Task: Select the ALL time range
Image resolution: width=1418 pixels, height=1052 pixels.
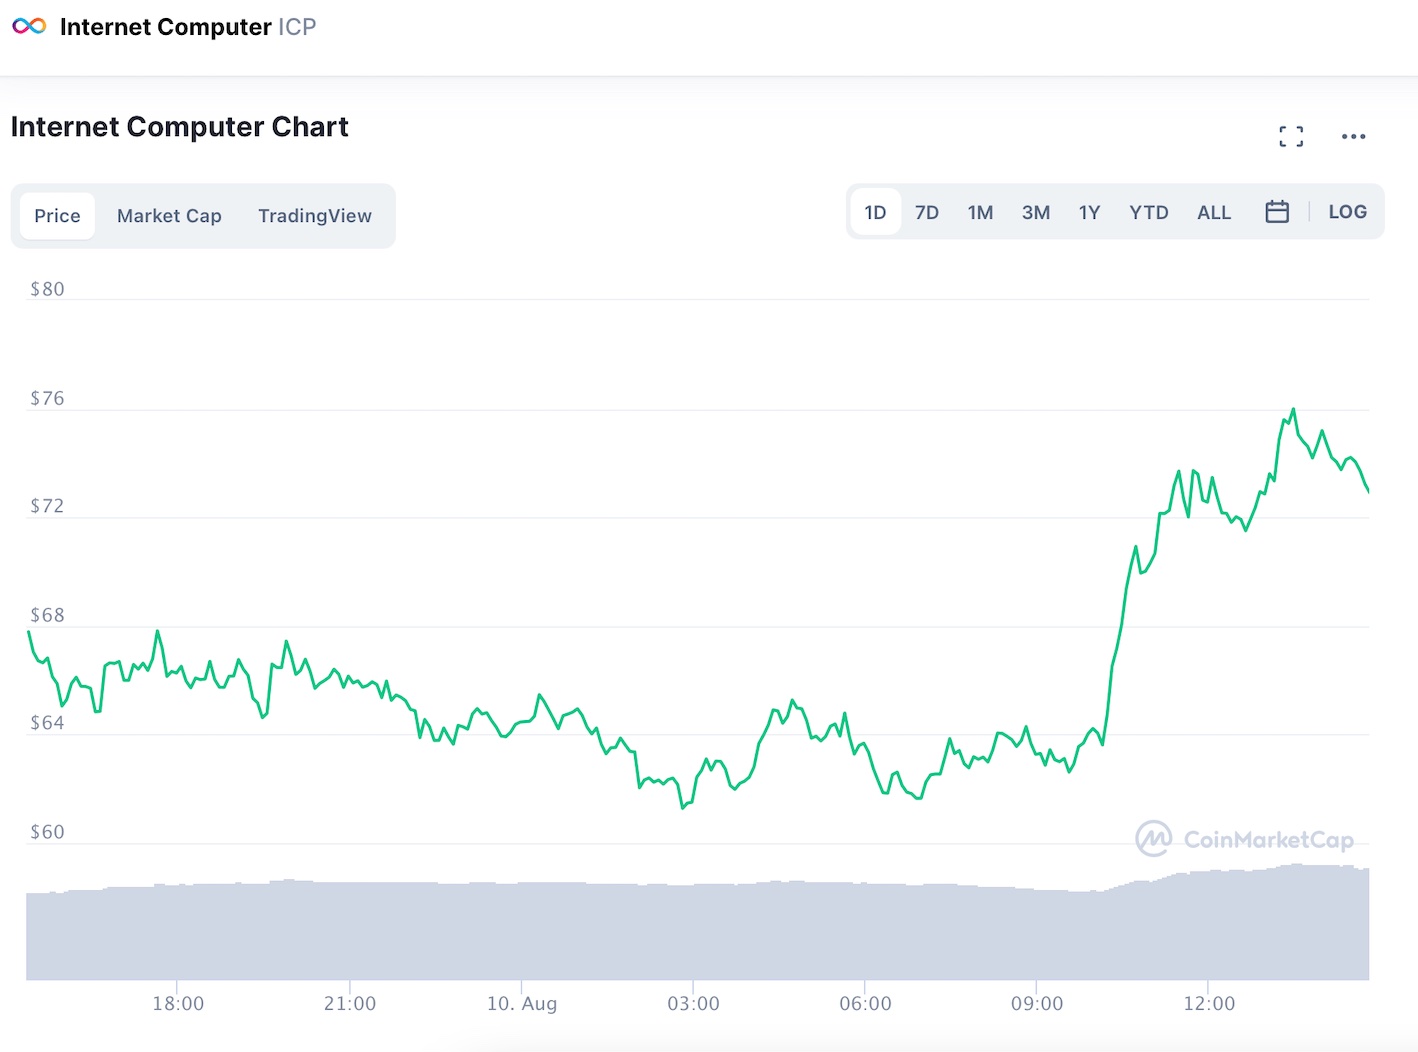Action: (1214, 212)
